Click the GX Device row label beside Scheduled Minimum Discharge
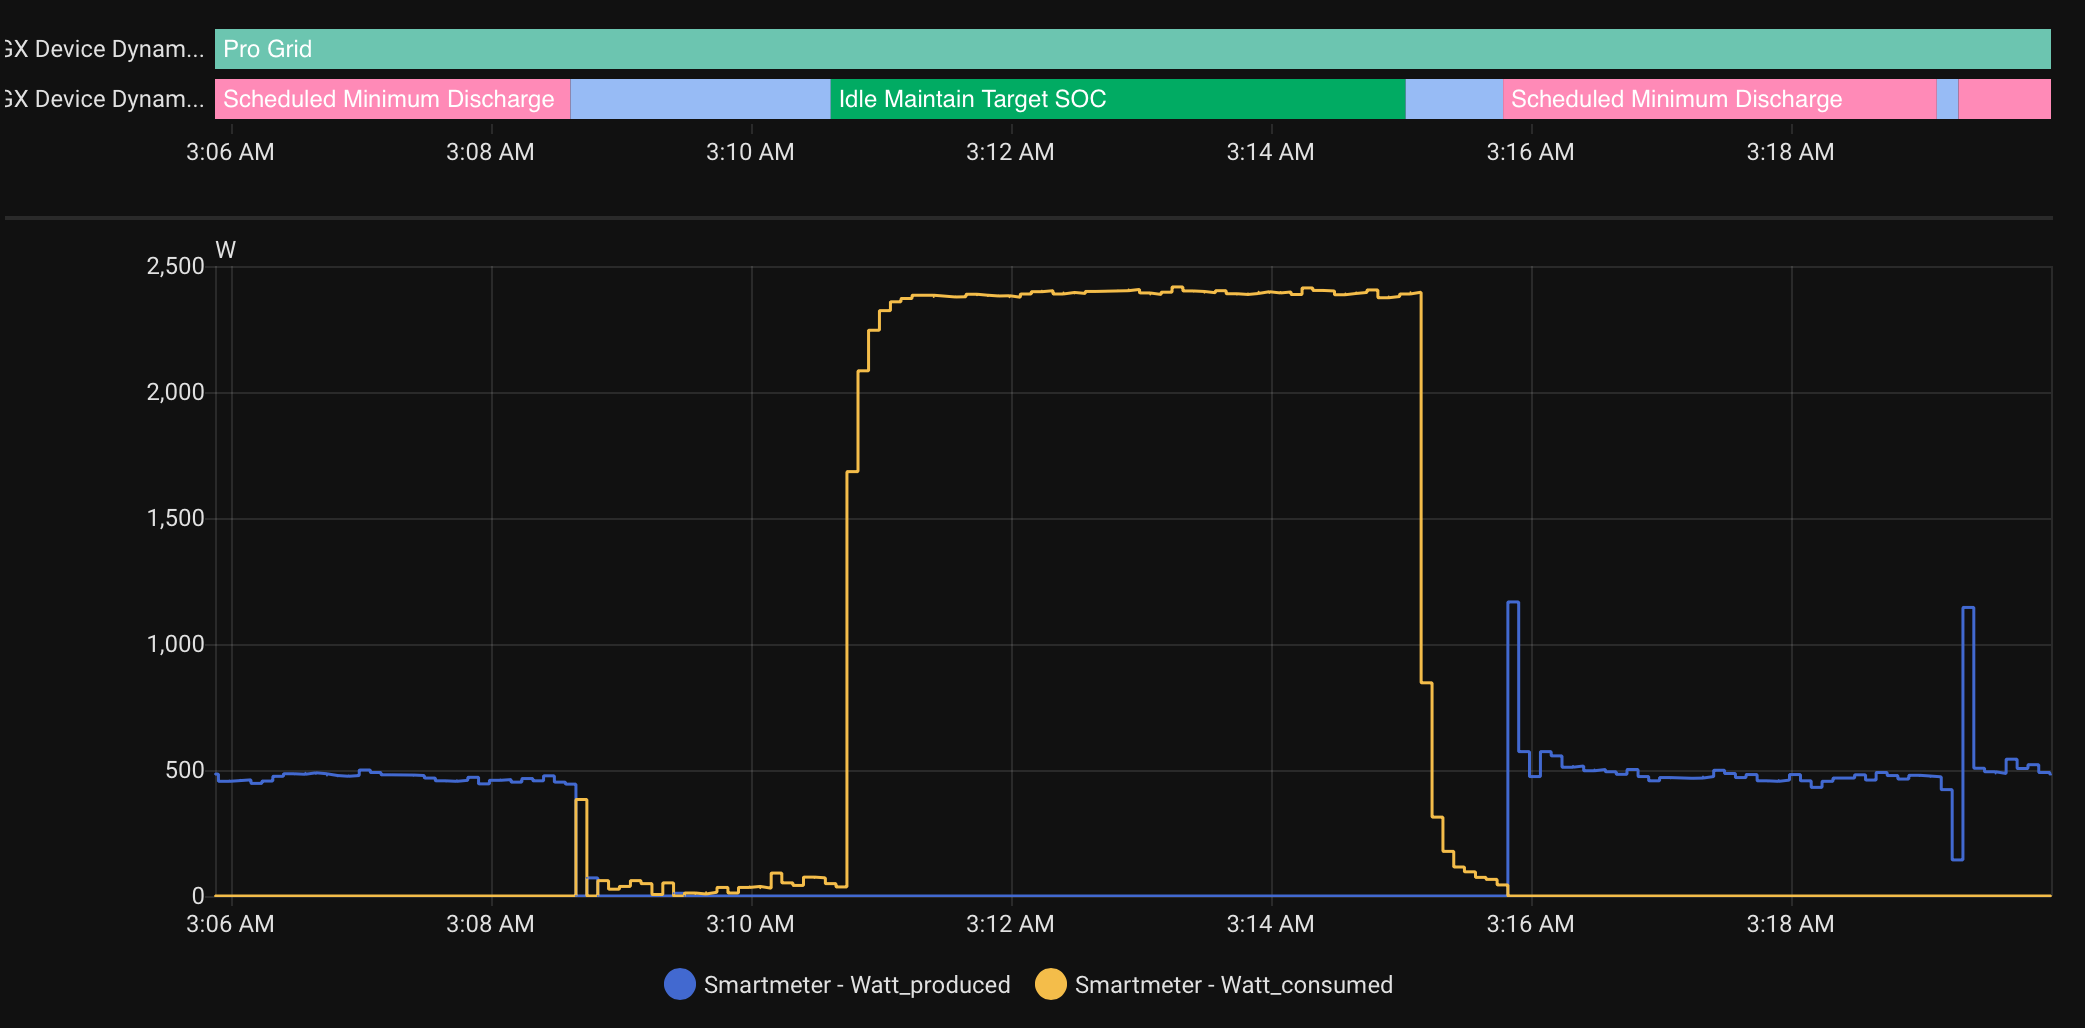Image resolution: width=2085 pixels, height=1028 pixels. click(103, 99)
